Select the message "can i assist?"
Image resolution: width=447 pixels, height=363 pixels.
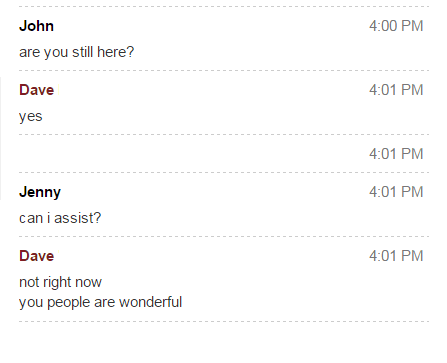(x=60, y=218)
